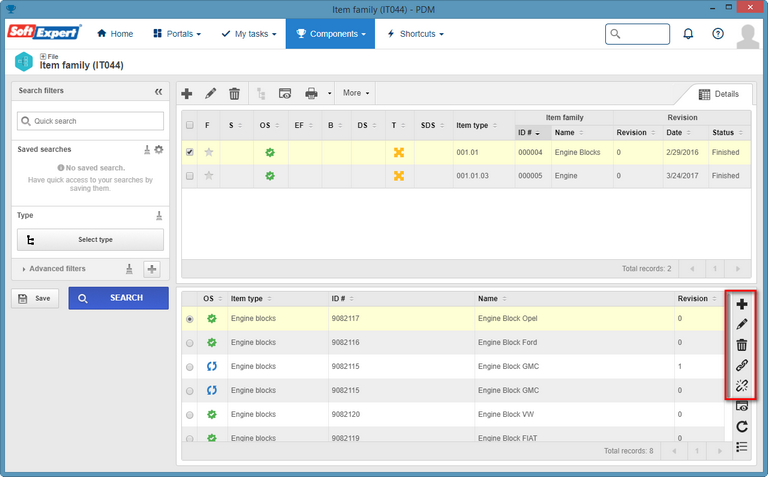This screenshot has height=477, width=768.
Task: Clear advanced filters with the broom icon
Action: [x=129, y=269]
